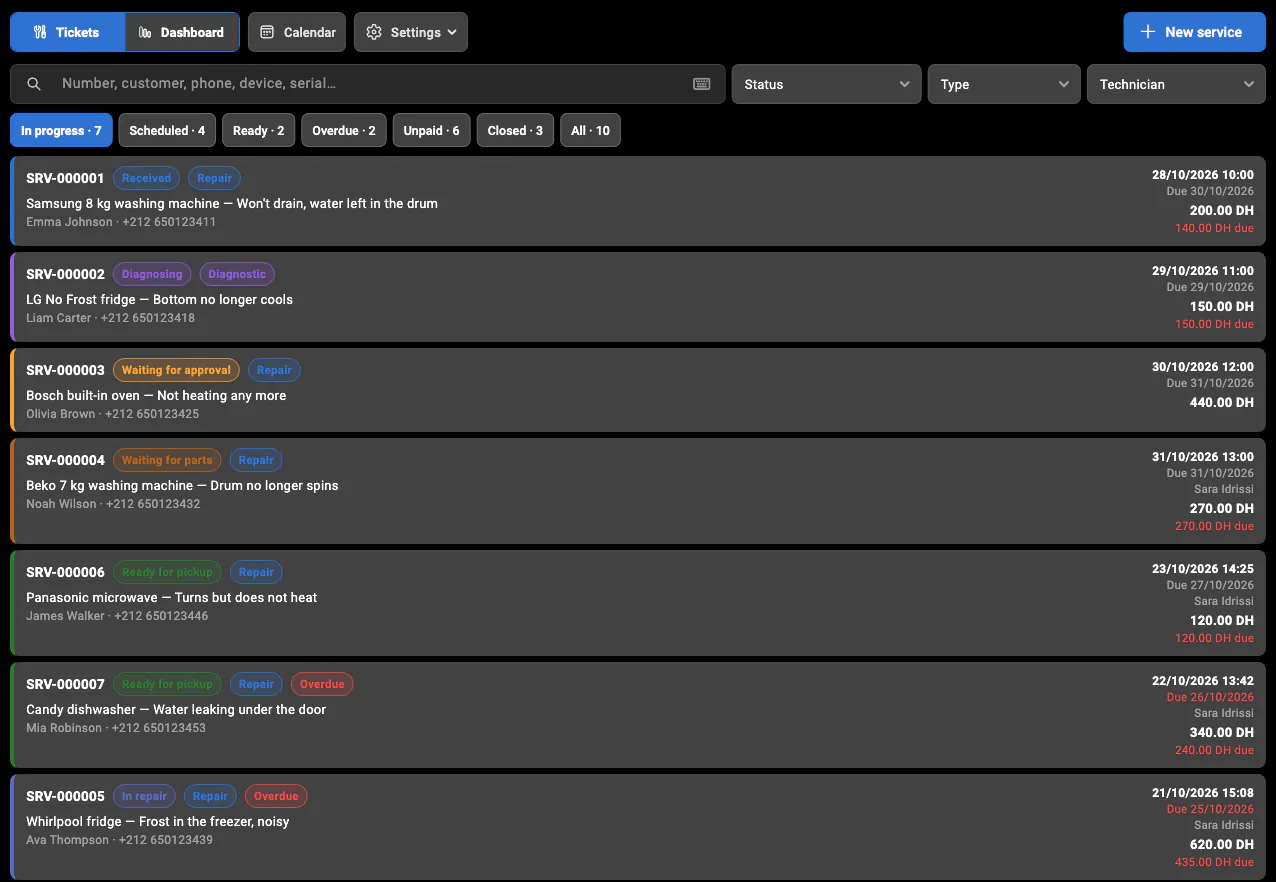The width and height of the screenshot is (1276, 882).
Task: Click the keyboard icon in search bar
Action: point(702,84)
